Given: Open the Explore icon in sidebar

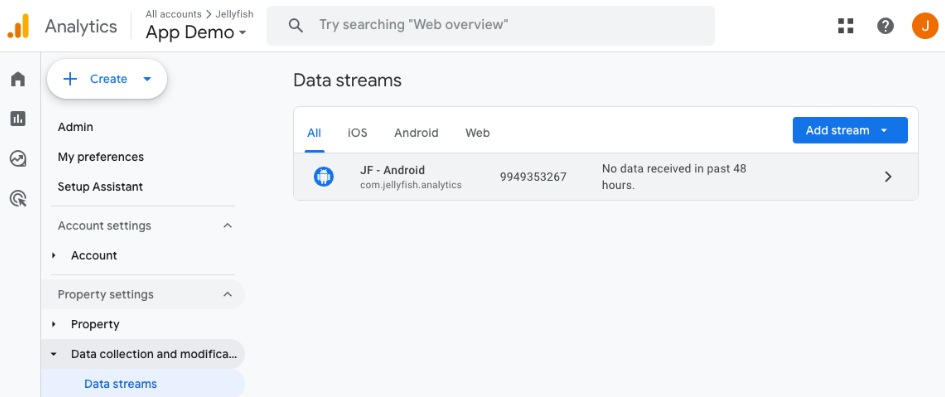Looking at the screenshot, I should (x=18, y=158).
